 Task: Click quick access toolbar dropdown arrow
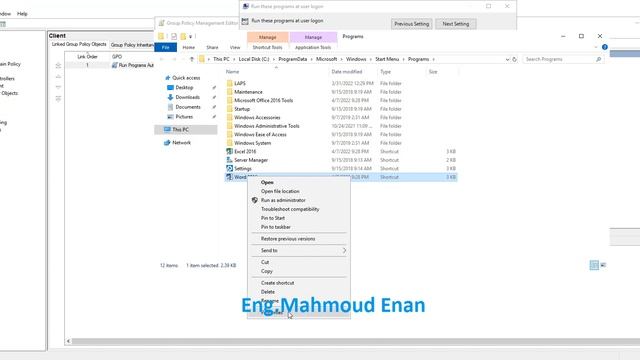[191, 37]
